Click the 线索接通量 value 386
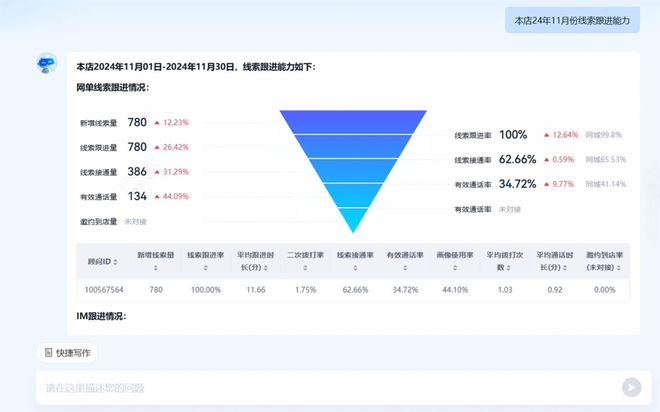 (x=137, y=172)
